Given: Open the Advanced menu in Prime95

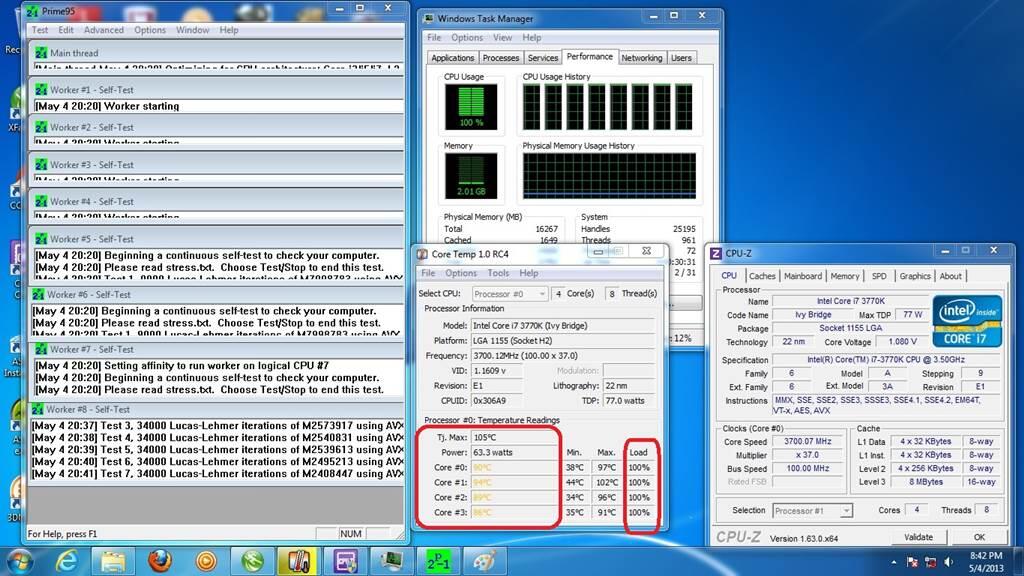Looking at the screenshot, I should pyautogui.click(x=103, y=30).
